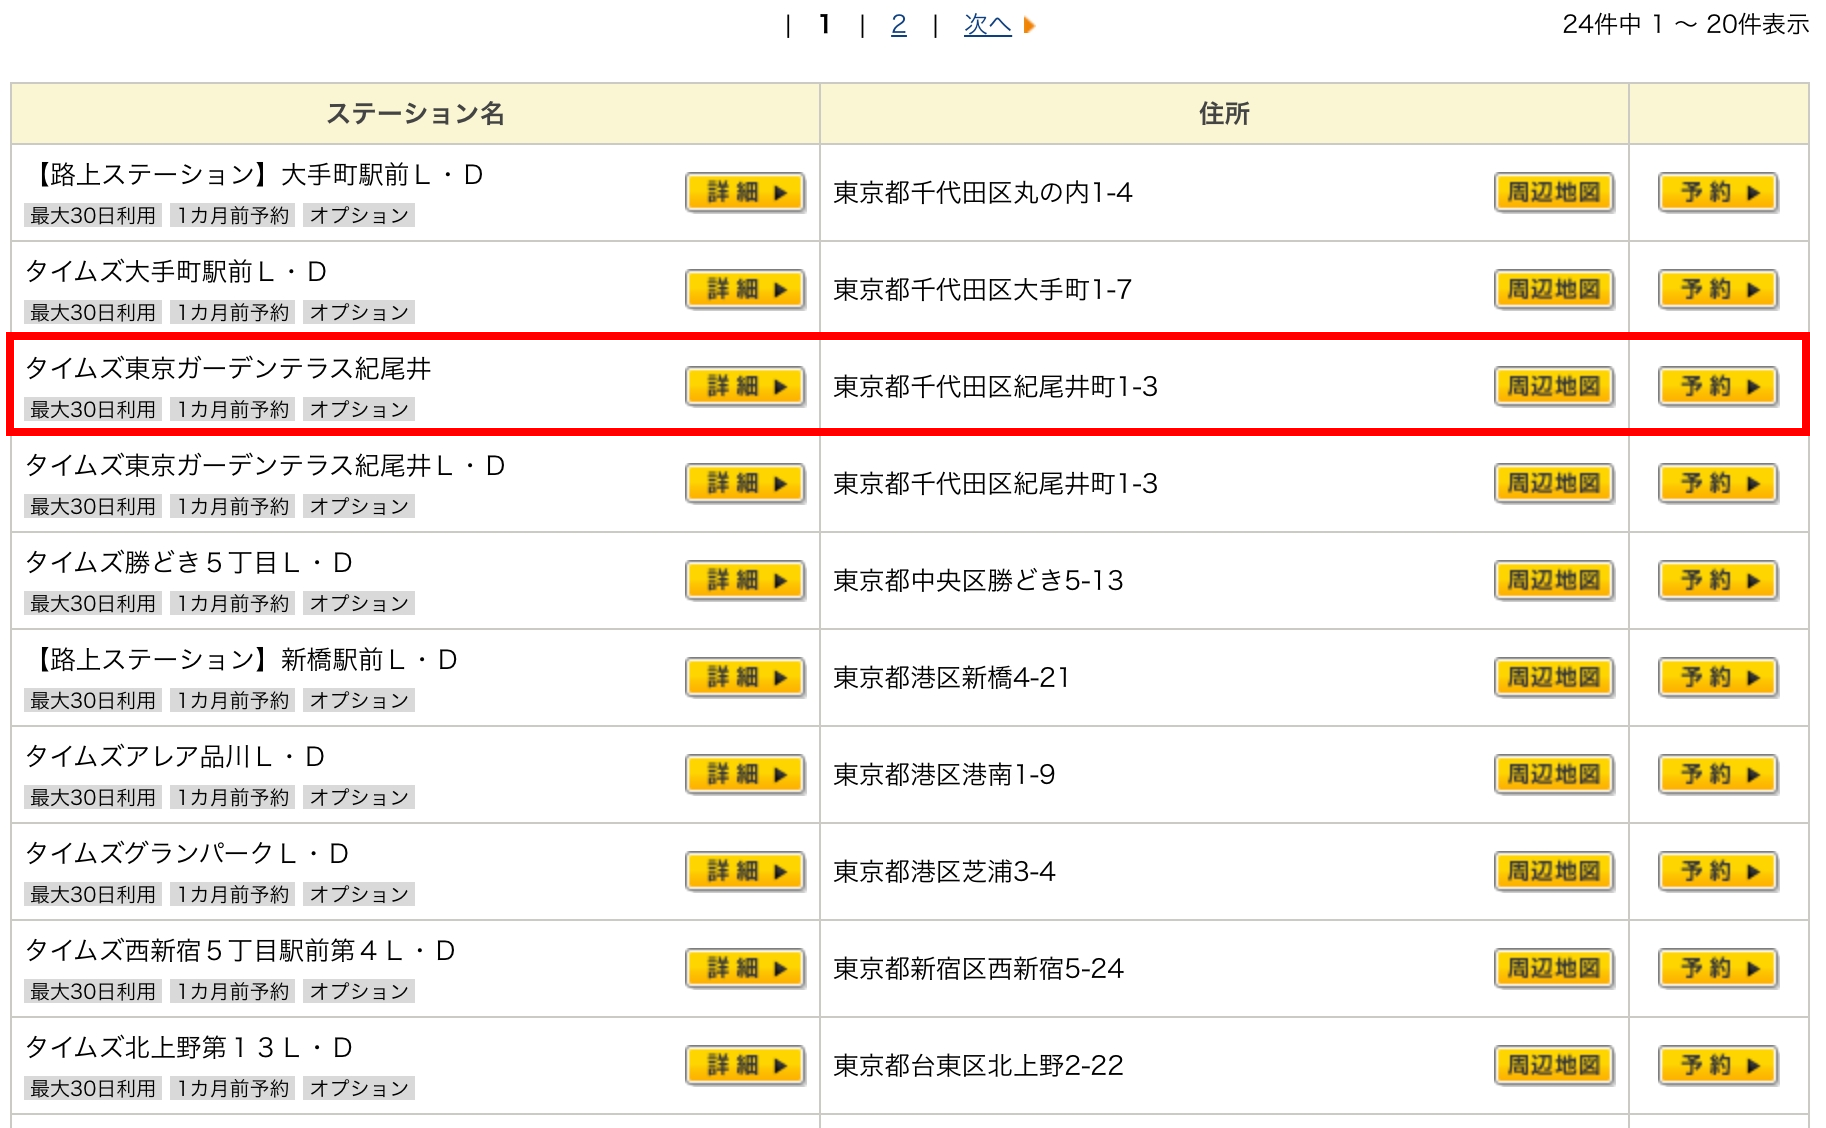Open 詳細 for タイムズアレア品川L・D
Viewport: 1826px width, 1128px height.
coord(745,774)
